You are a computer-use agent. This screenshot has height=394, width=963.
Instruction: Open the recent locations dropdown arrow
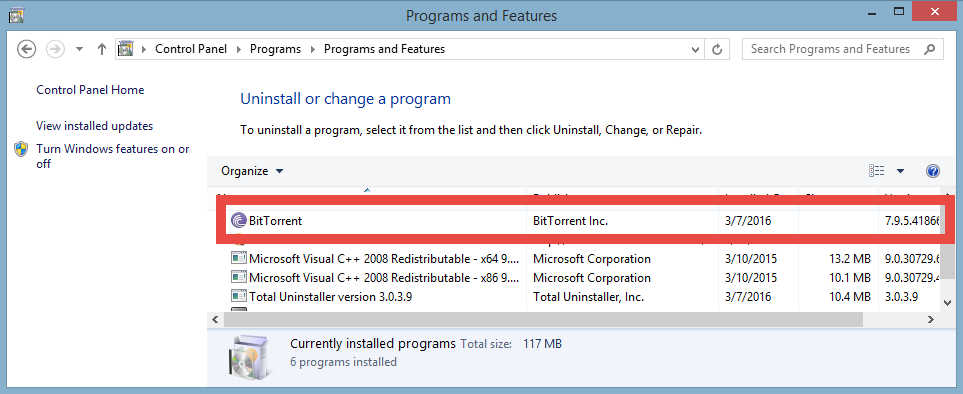(79, 49)
